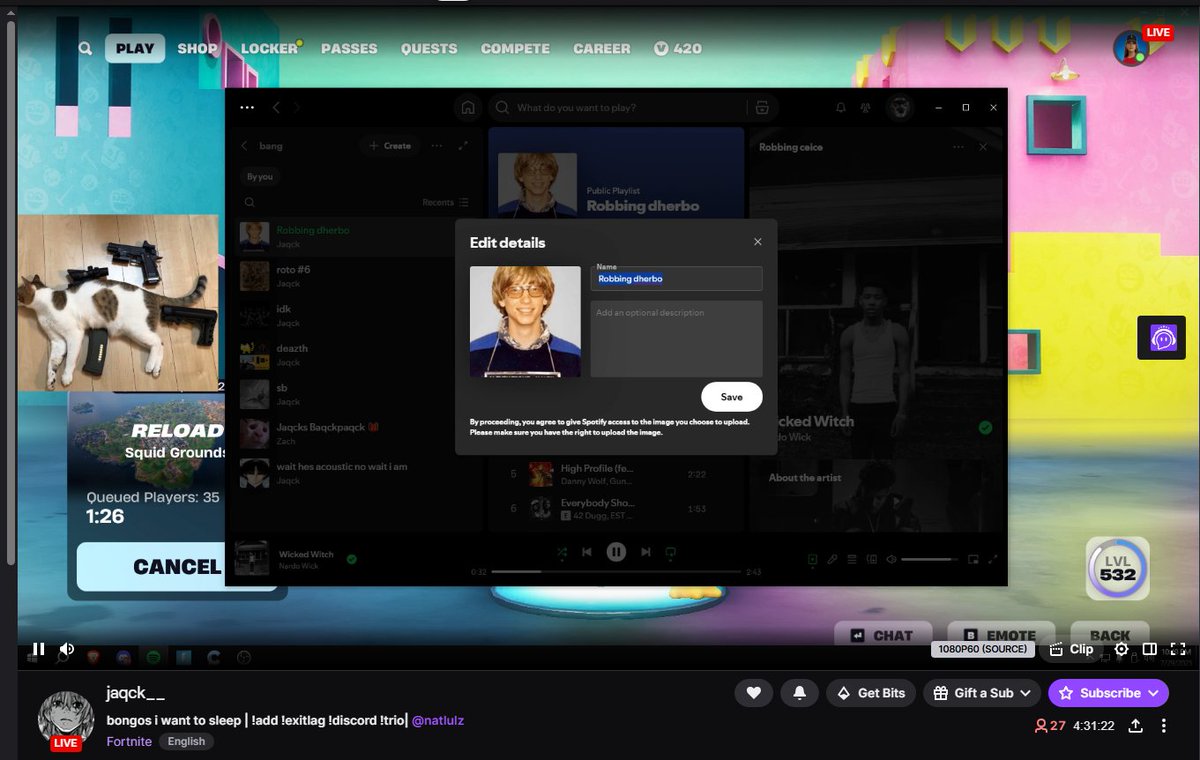This screenshot has width=1200, height=760.
Task: Go back using Spotify's back arrow
Action: coord(277,107)
